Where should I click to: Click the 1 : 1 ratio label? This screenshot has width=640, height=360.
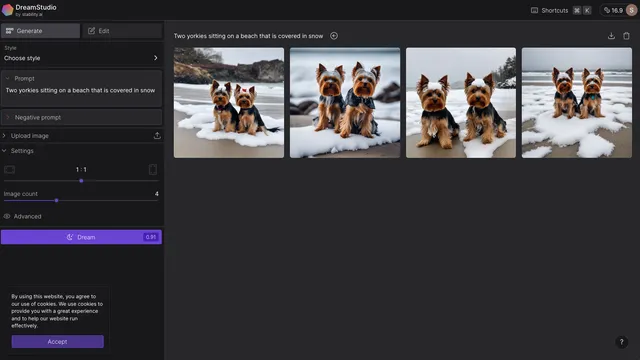pos(81,169)
